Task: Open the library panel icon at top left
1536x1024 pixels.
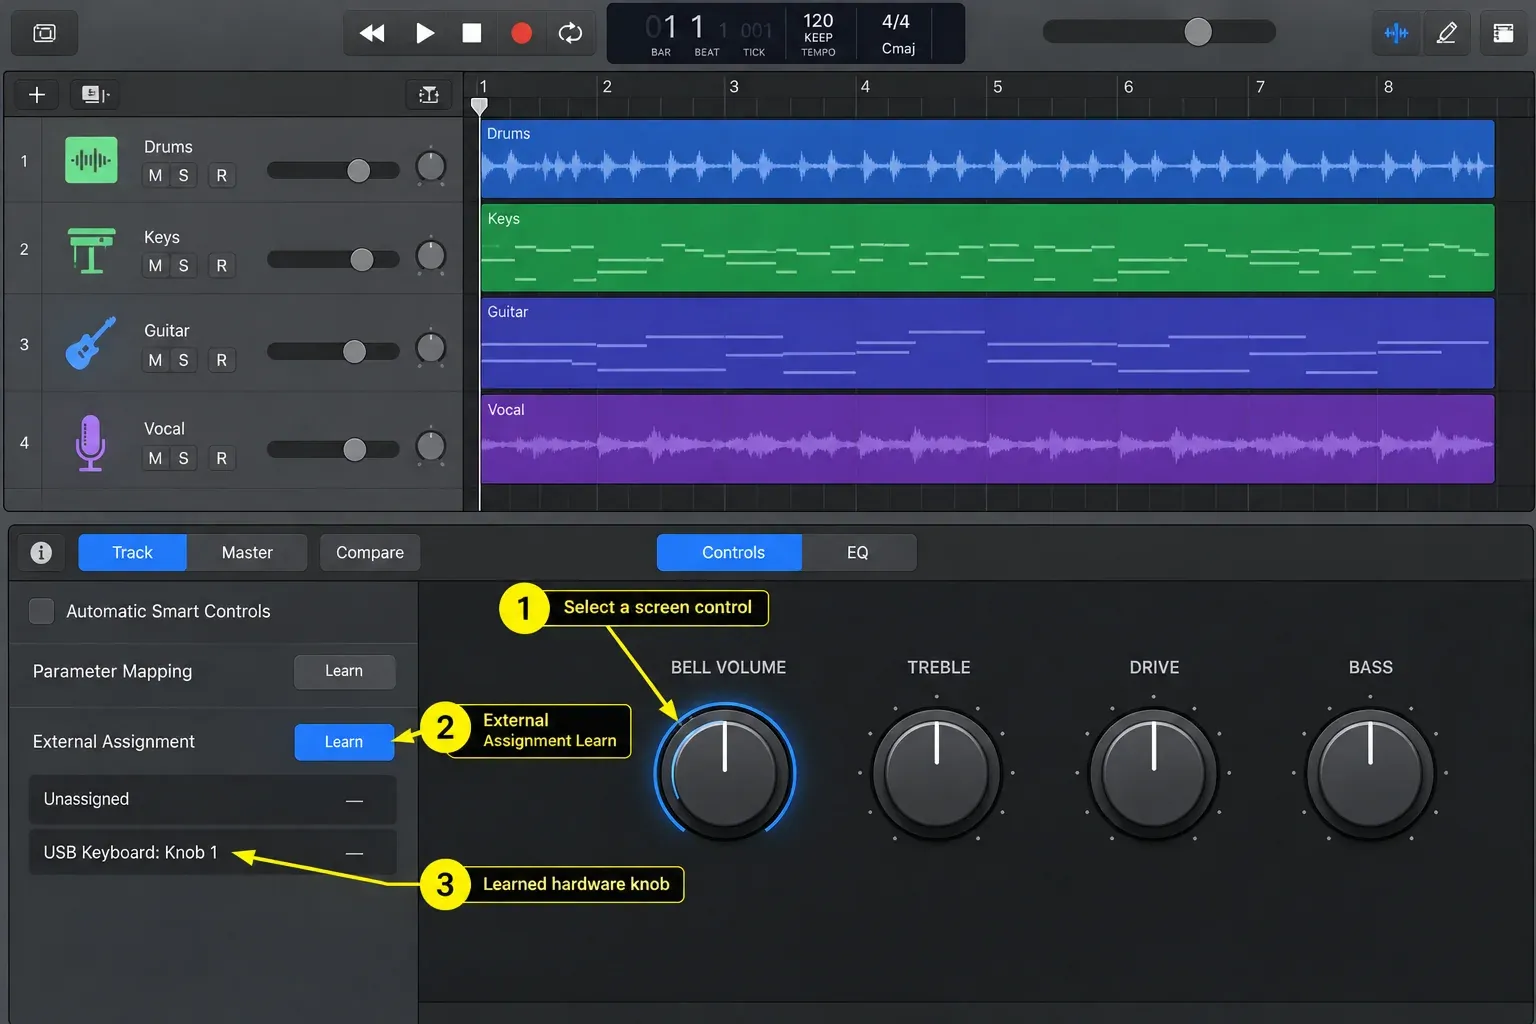Action: coord(44,33)
